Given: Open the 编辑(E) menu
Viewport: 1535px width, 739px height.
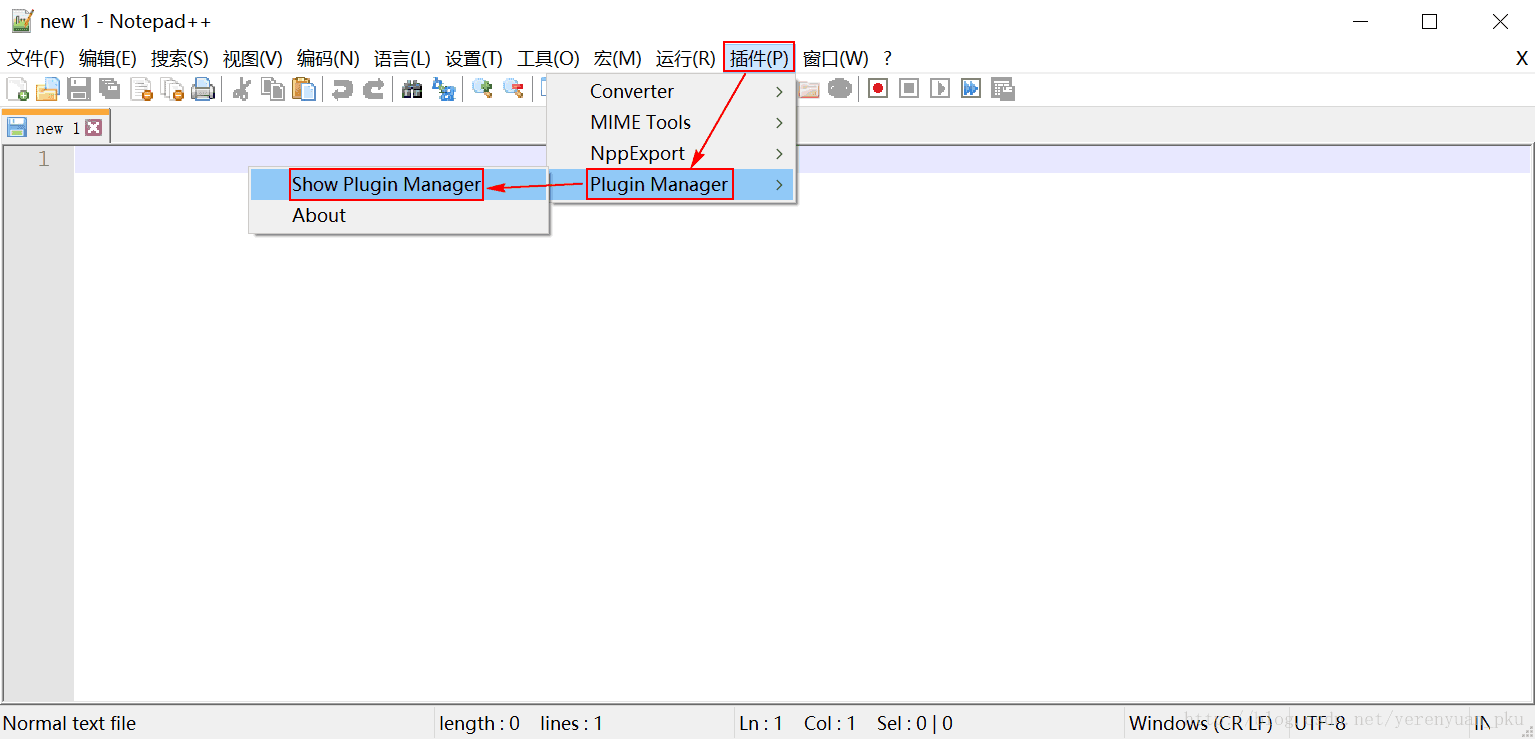Looking at the screenshot, I should point(108,59).
